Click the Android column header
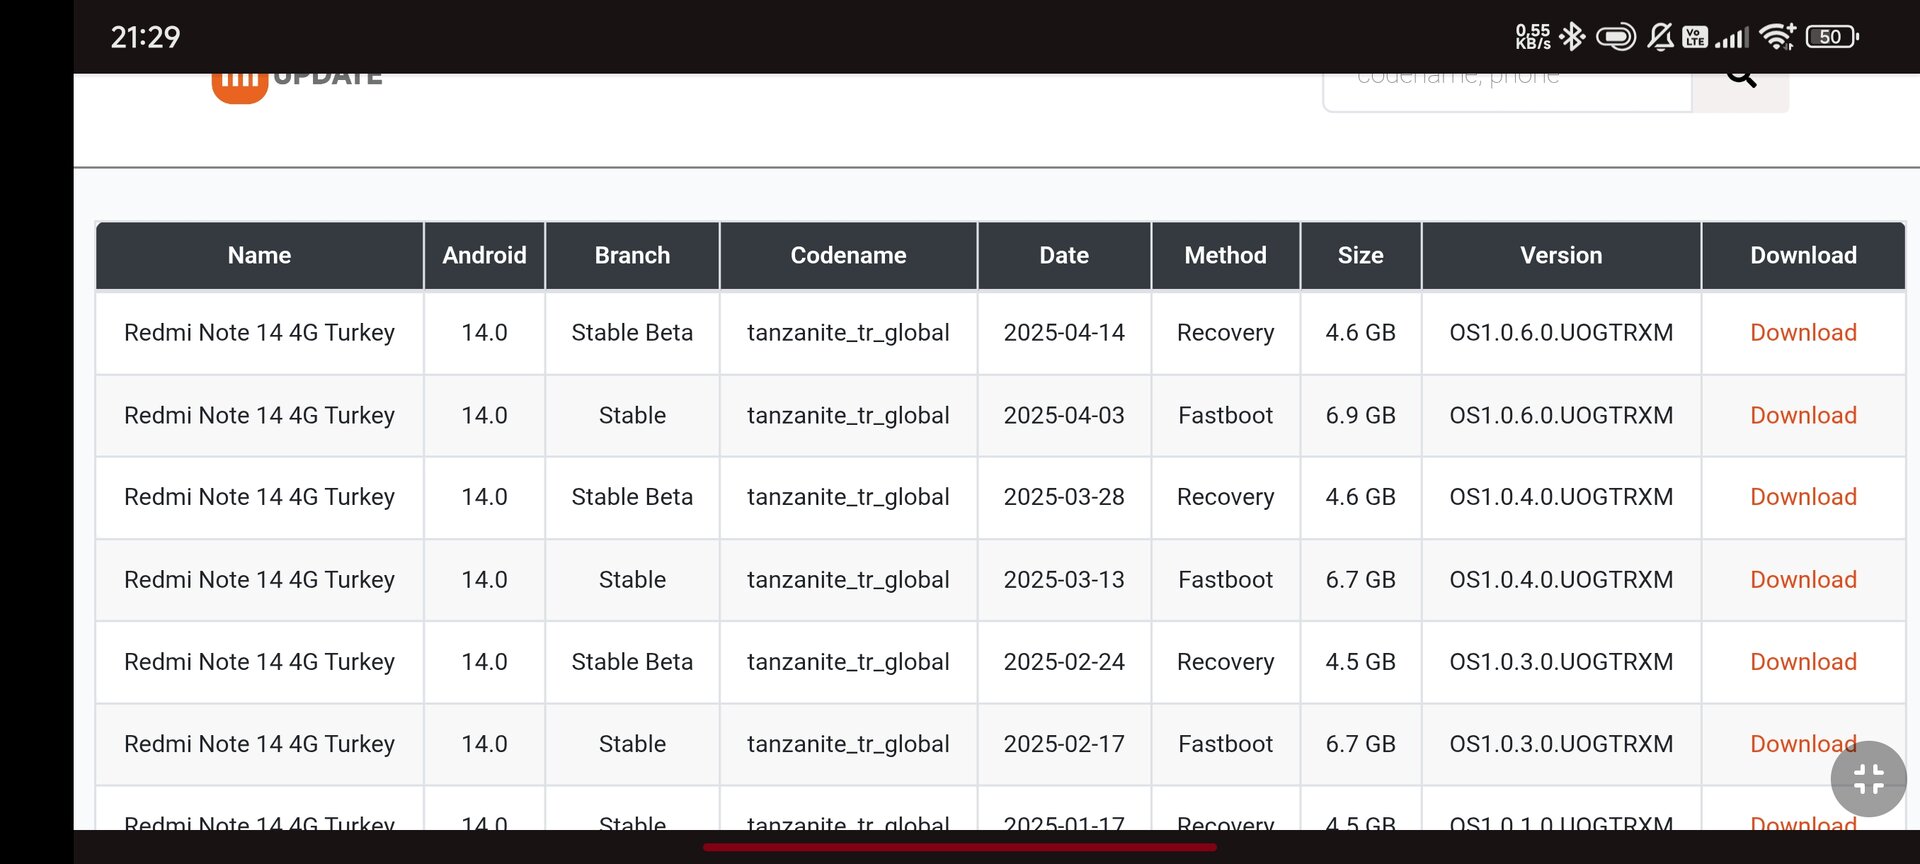 485,256
